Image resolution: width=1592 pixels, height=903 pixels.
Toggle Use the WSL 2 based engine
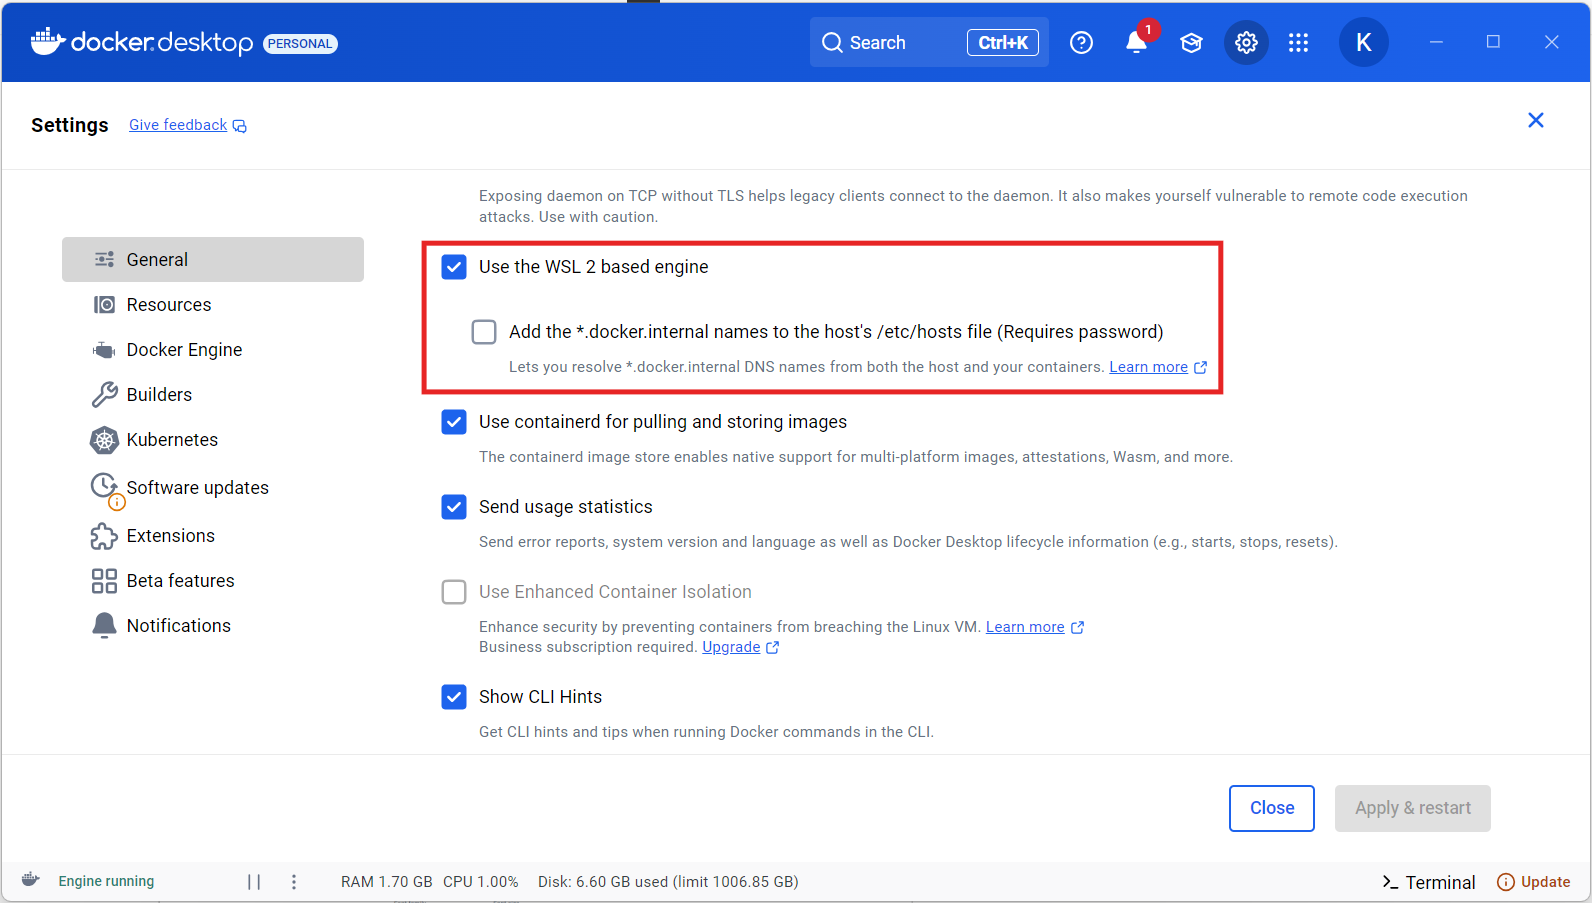pyautogui.click(x=454, y=267)
